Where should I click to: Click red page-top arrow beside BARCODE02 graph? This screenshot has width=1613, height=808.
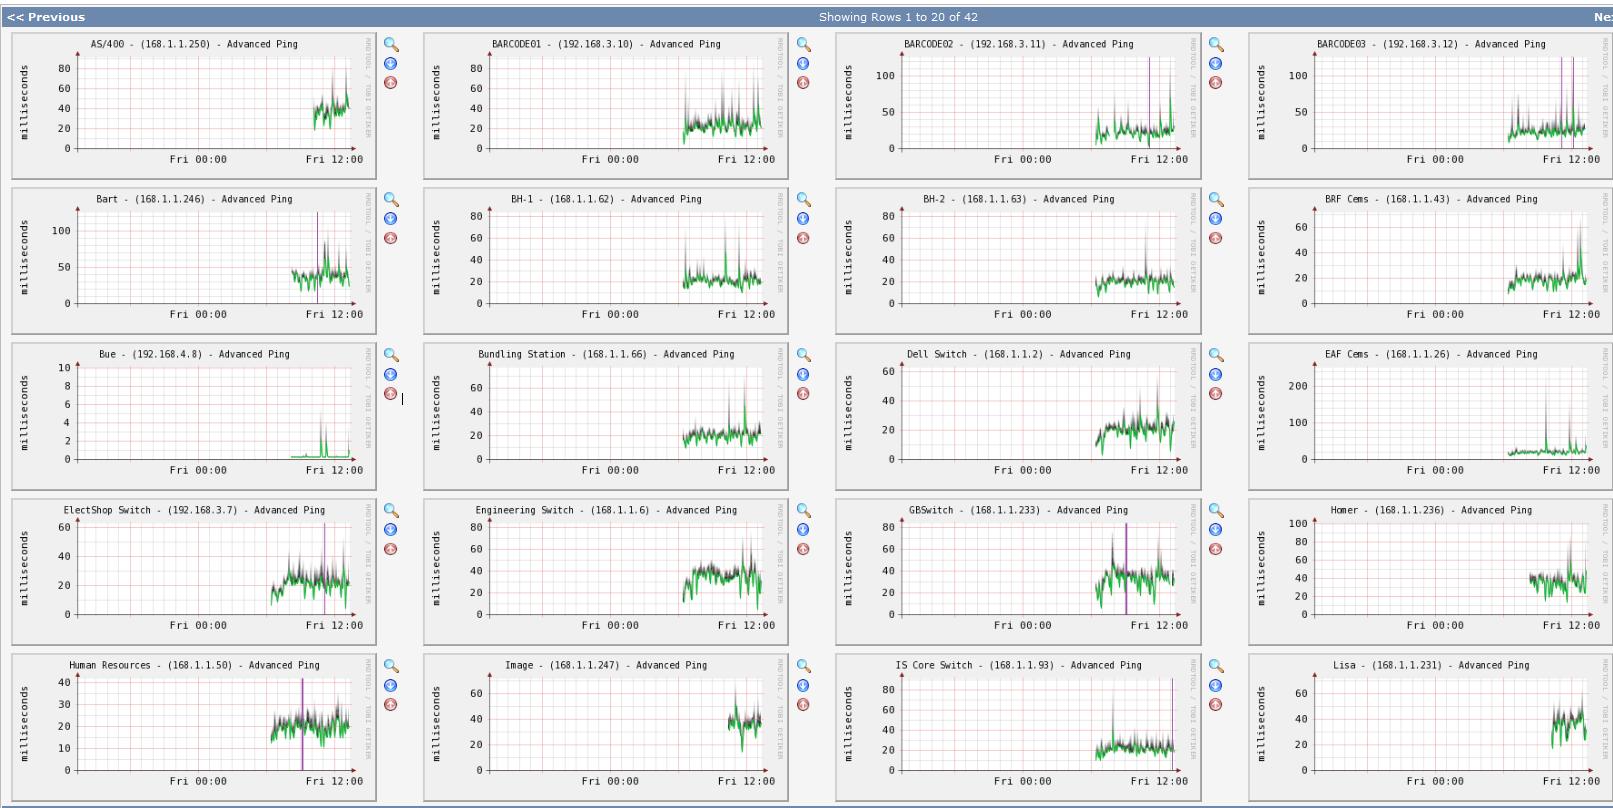point(1216,83)
